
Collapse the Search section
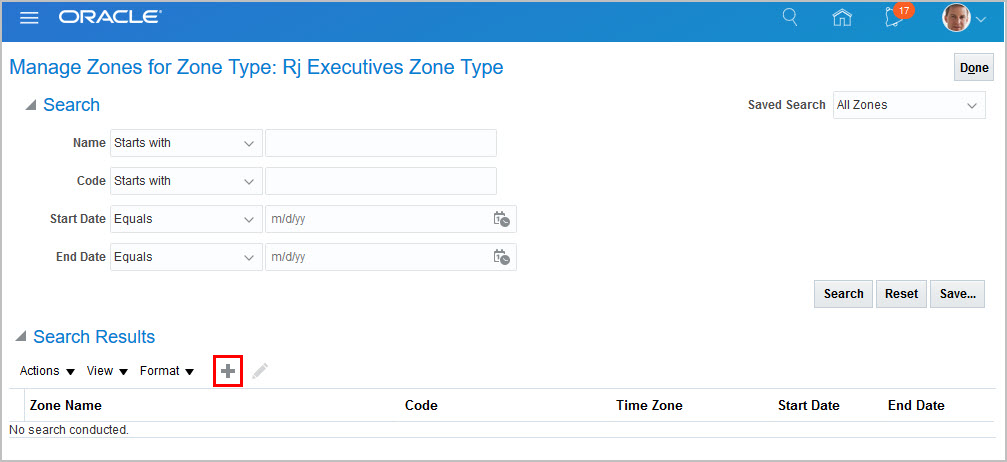(x=30, y=105)
